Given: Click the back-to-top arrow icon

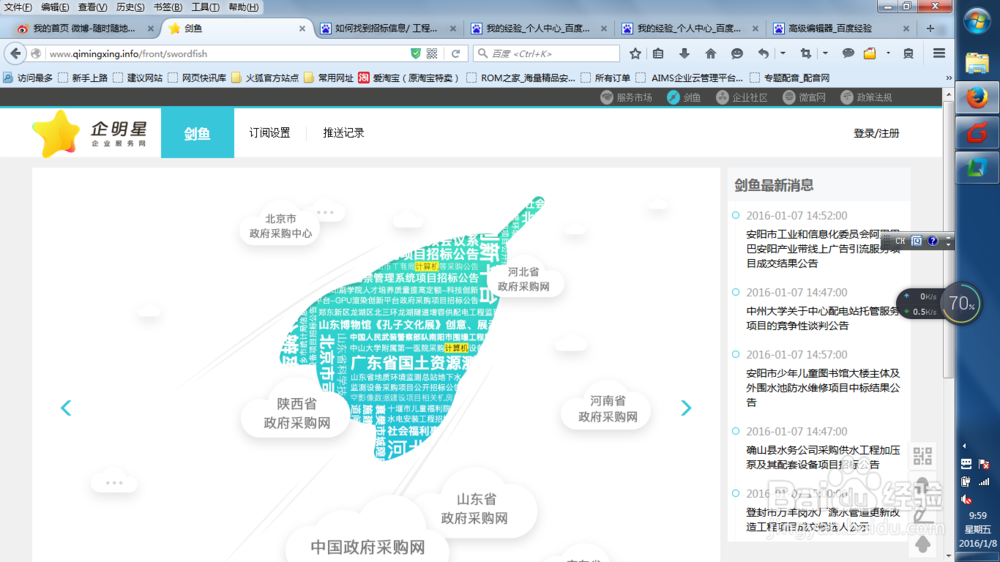Looking at the screenshot, I should click(x=922, y=544).
